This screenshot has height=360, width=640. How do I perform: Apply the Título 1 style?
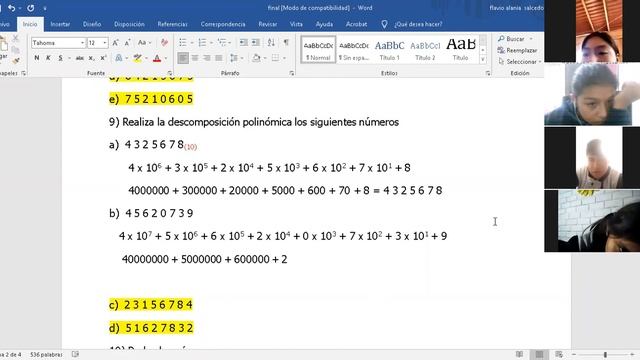[389, 50]
